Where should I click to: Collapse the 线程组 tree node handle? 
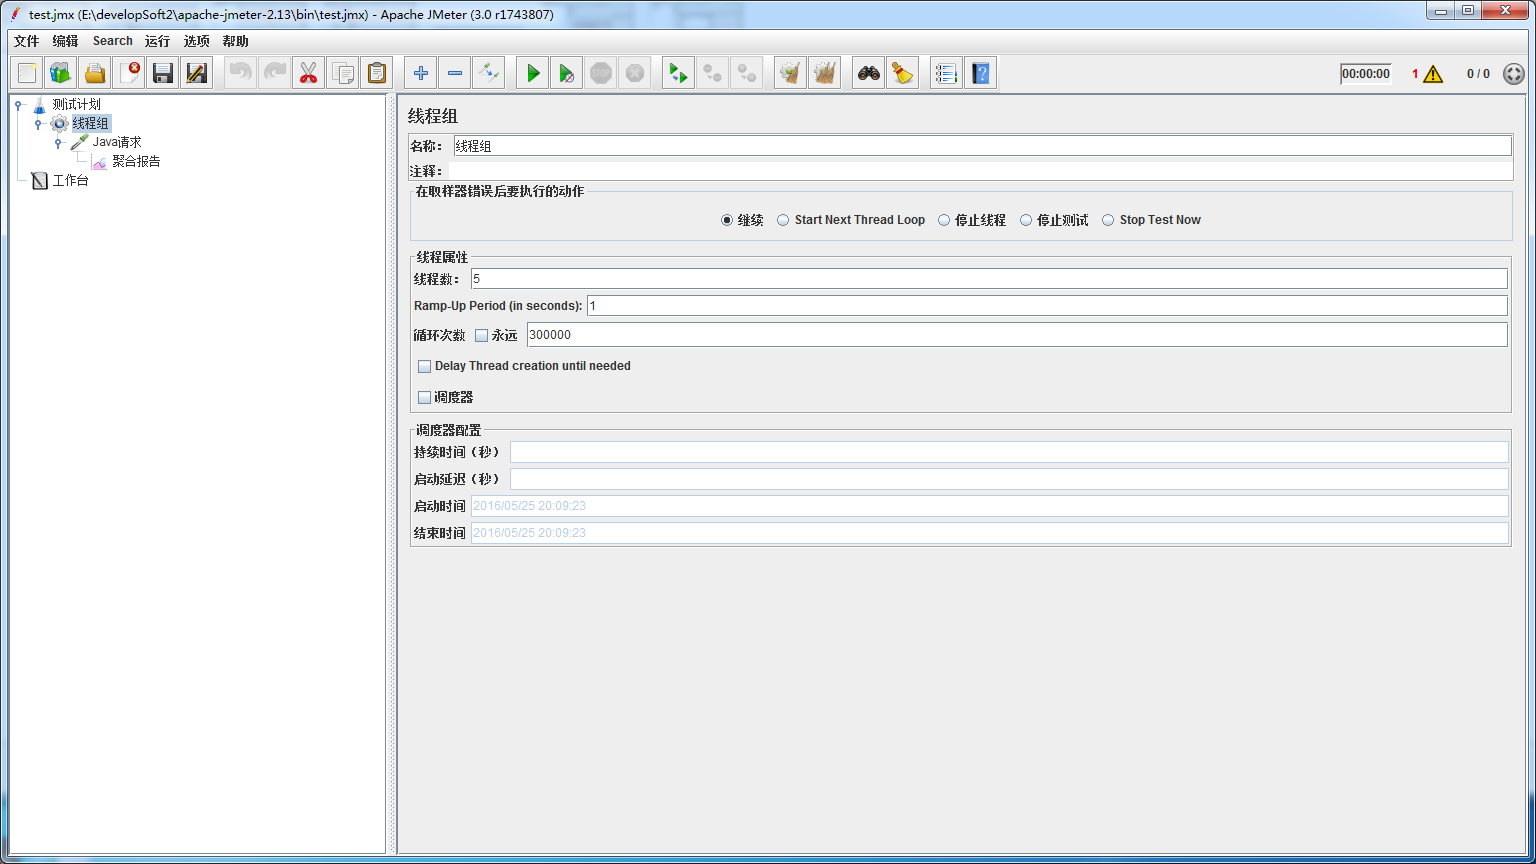[x=38, y=124]
